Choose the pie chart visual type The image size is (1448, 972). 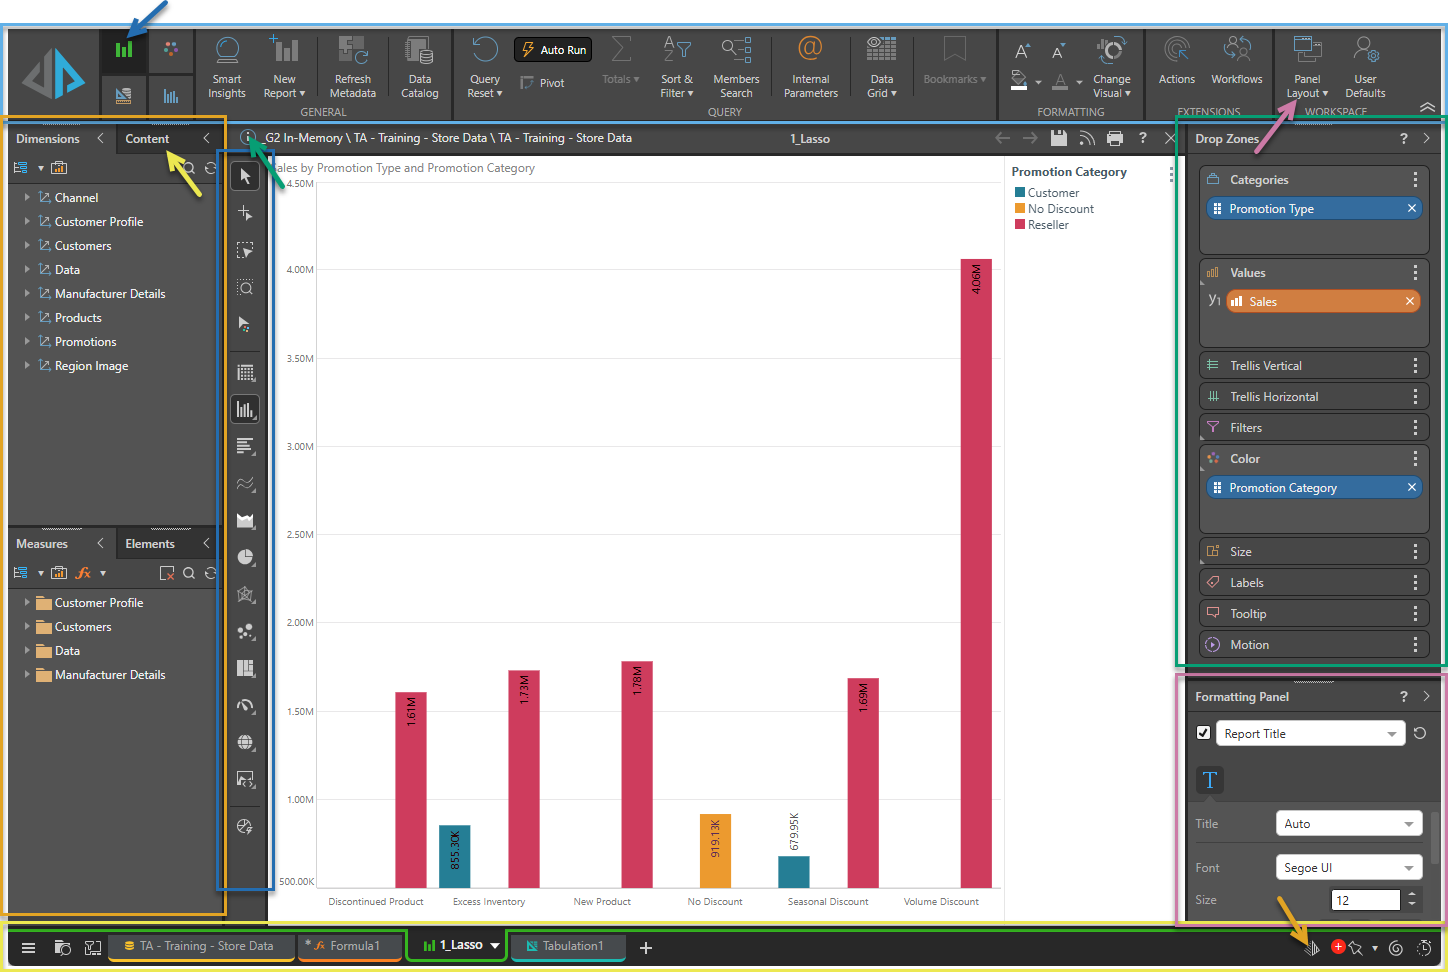pyautogui.click(x=245, y=557)
